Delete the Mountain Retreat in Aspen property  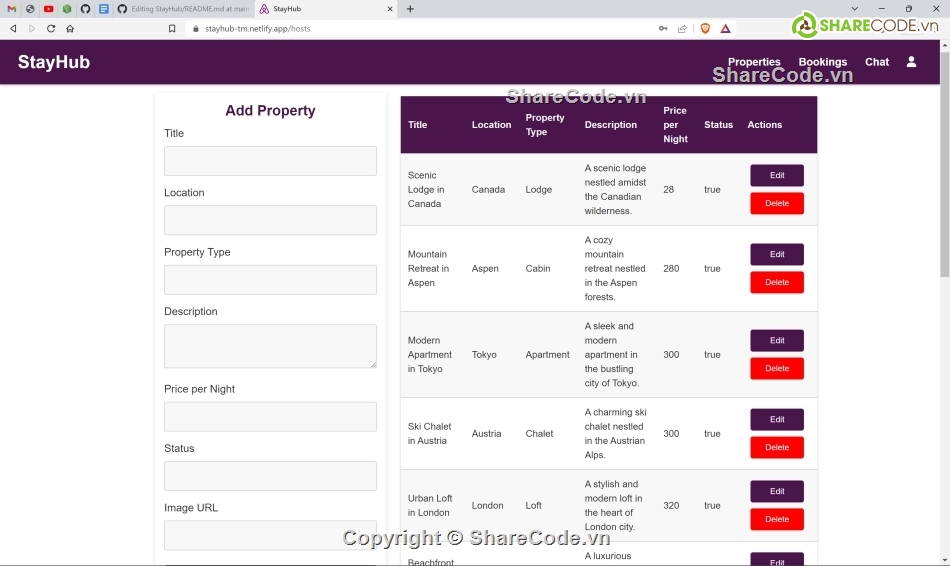coord(777,283)
